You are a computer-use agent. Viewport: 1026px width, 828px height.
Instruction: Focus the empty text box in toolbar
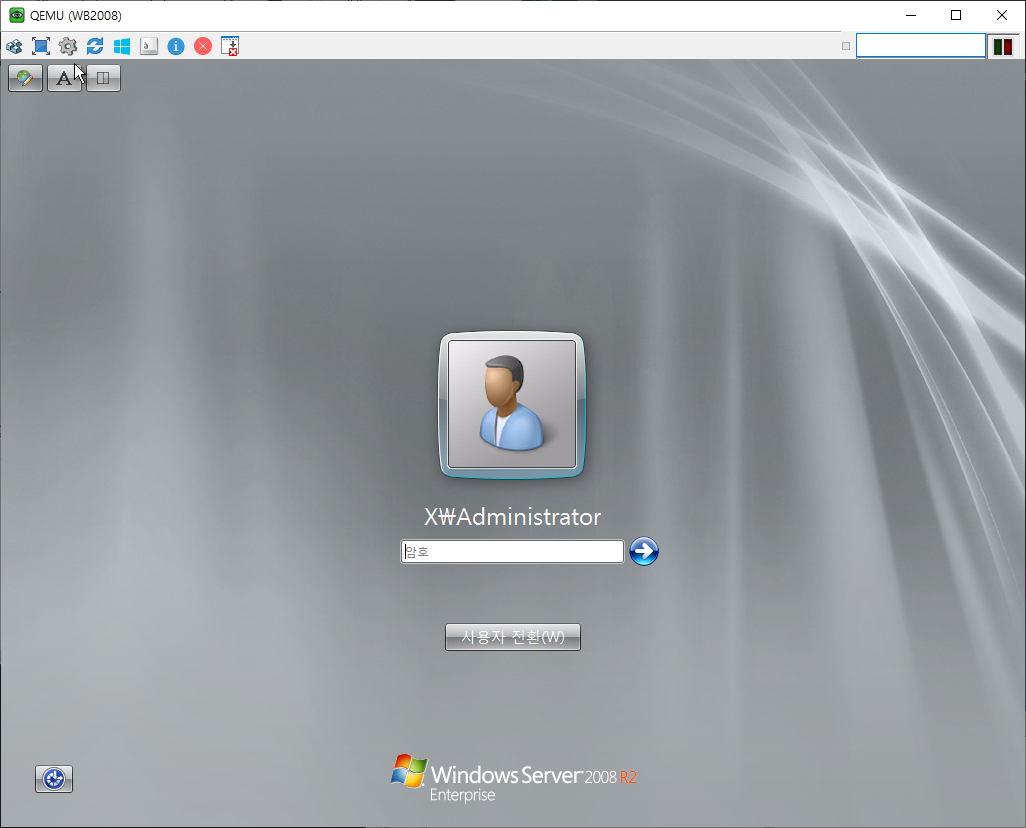coord(921,46)
